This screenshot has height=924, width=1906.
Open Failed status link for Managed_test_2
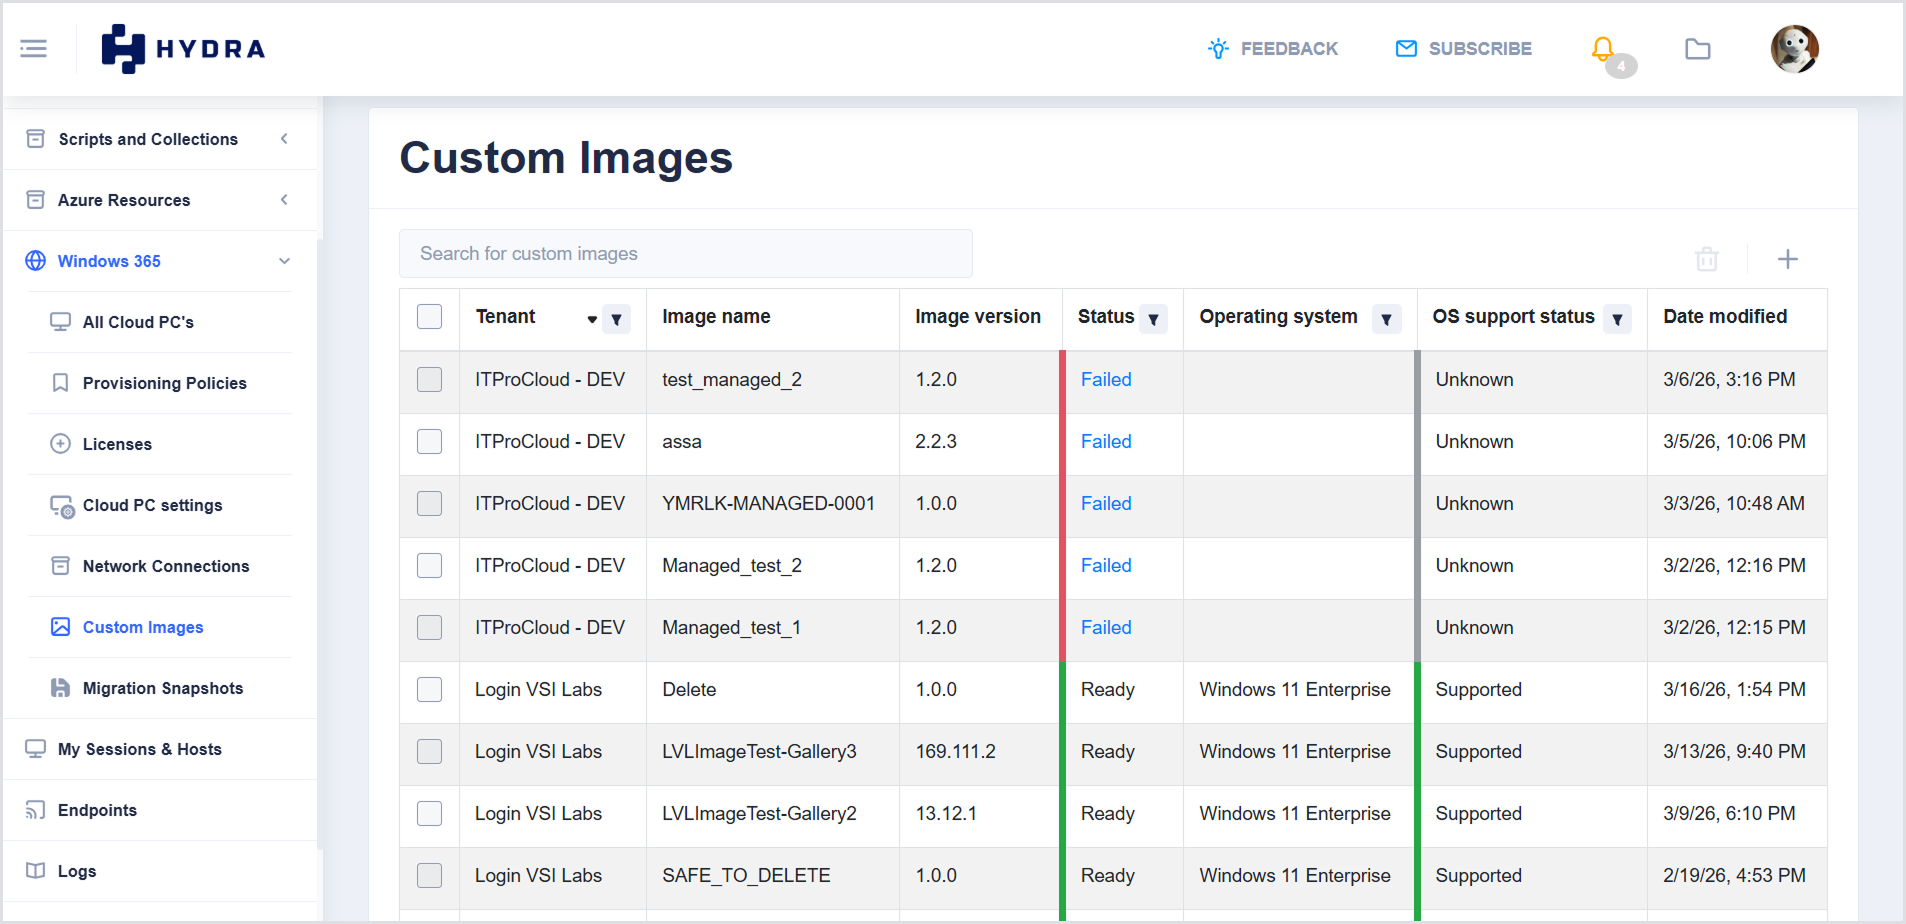tap(1106, 566)
